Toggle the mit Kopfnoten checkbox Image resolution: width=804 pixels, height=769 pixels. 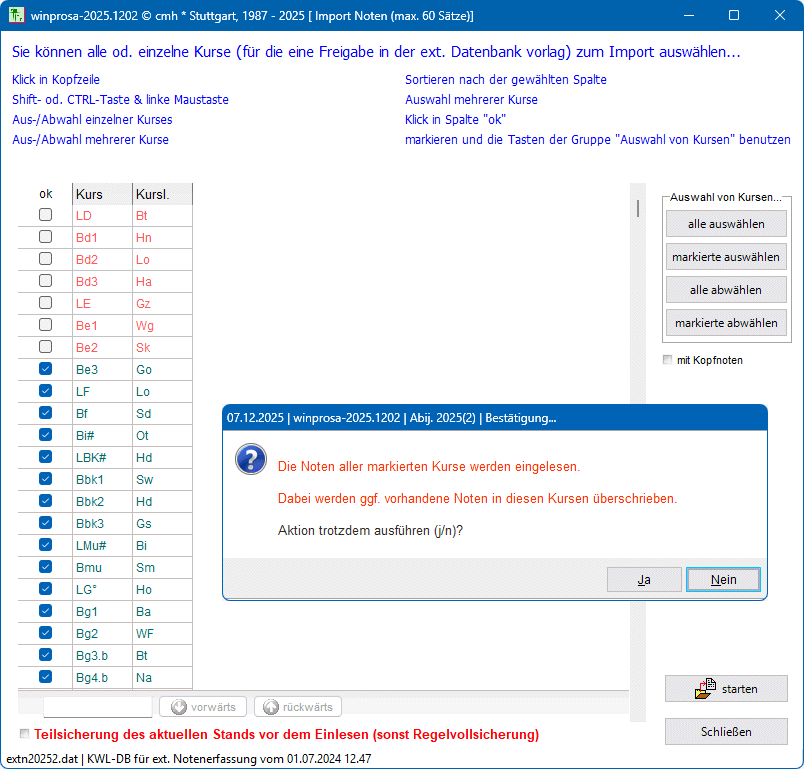click(x=668, y=360)
